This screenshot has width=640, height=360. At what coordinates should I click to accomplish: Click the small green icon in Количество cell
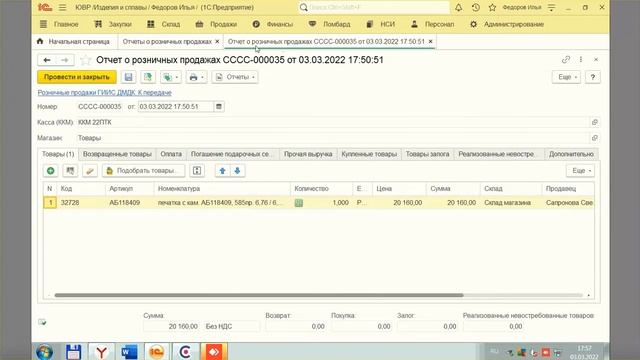[x=299, y=203]
